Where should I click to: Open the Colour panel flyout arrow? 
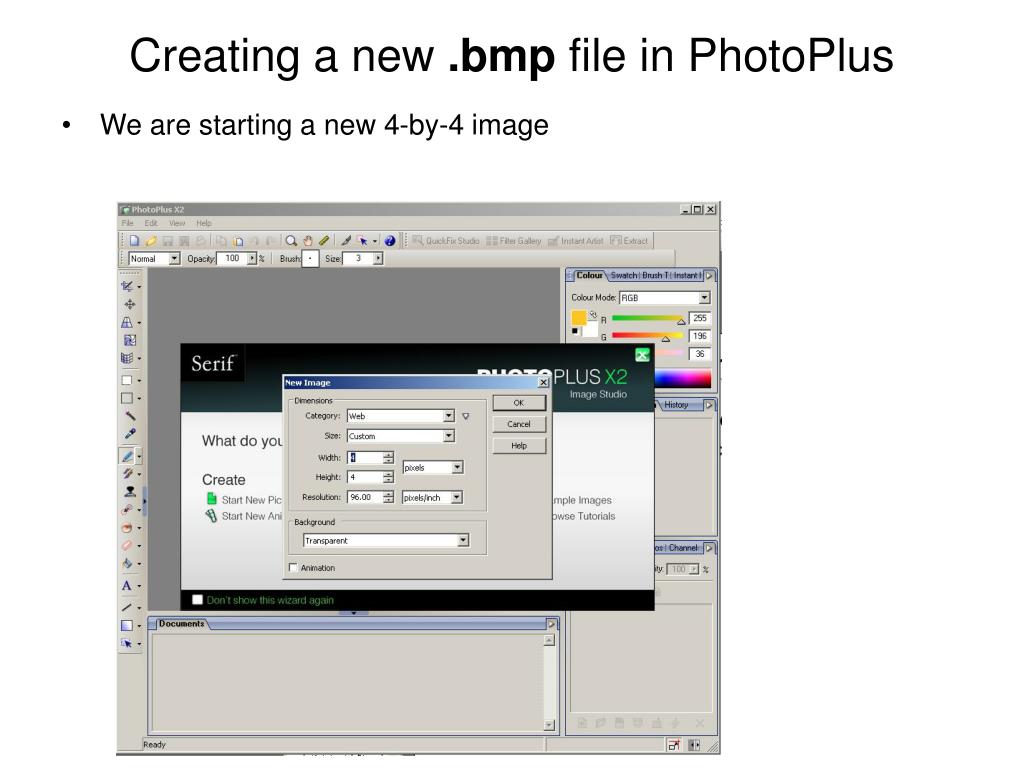[x=709, y=276]
